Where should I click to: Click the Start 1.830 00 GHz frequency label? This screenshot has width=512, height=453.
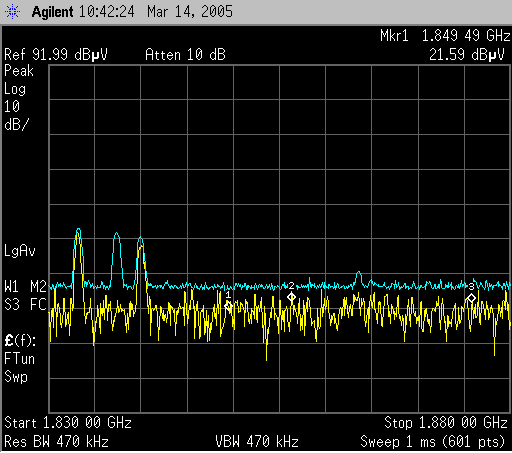[68, 423]
